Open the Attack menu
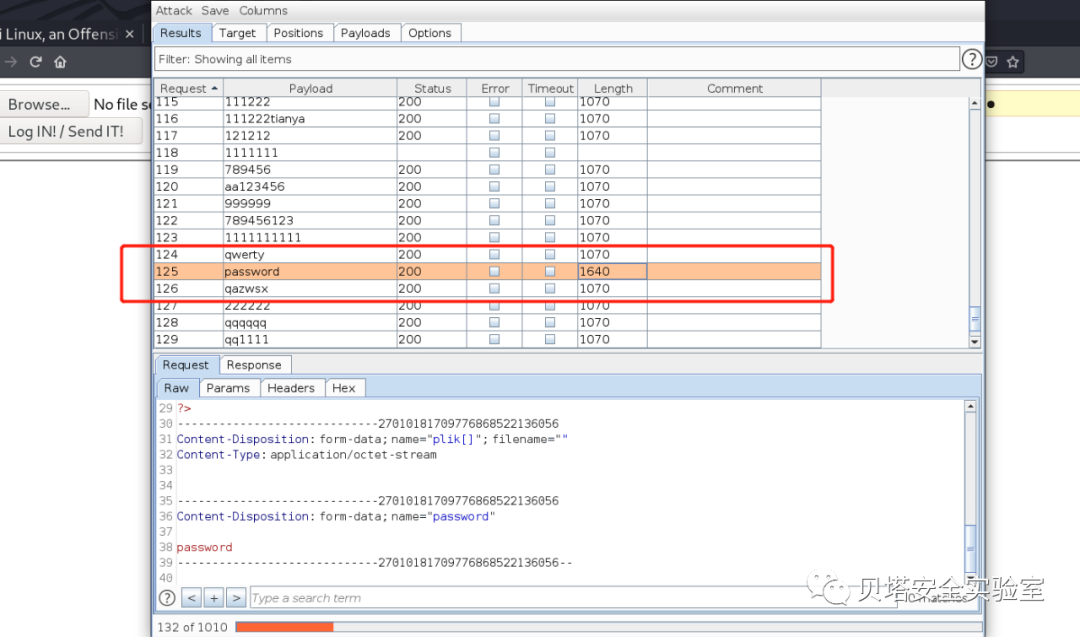The image size is (1080, 637). 174,10
